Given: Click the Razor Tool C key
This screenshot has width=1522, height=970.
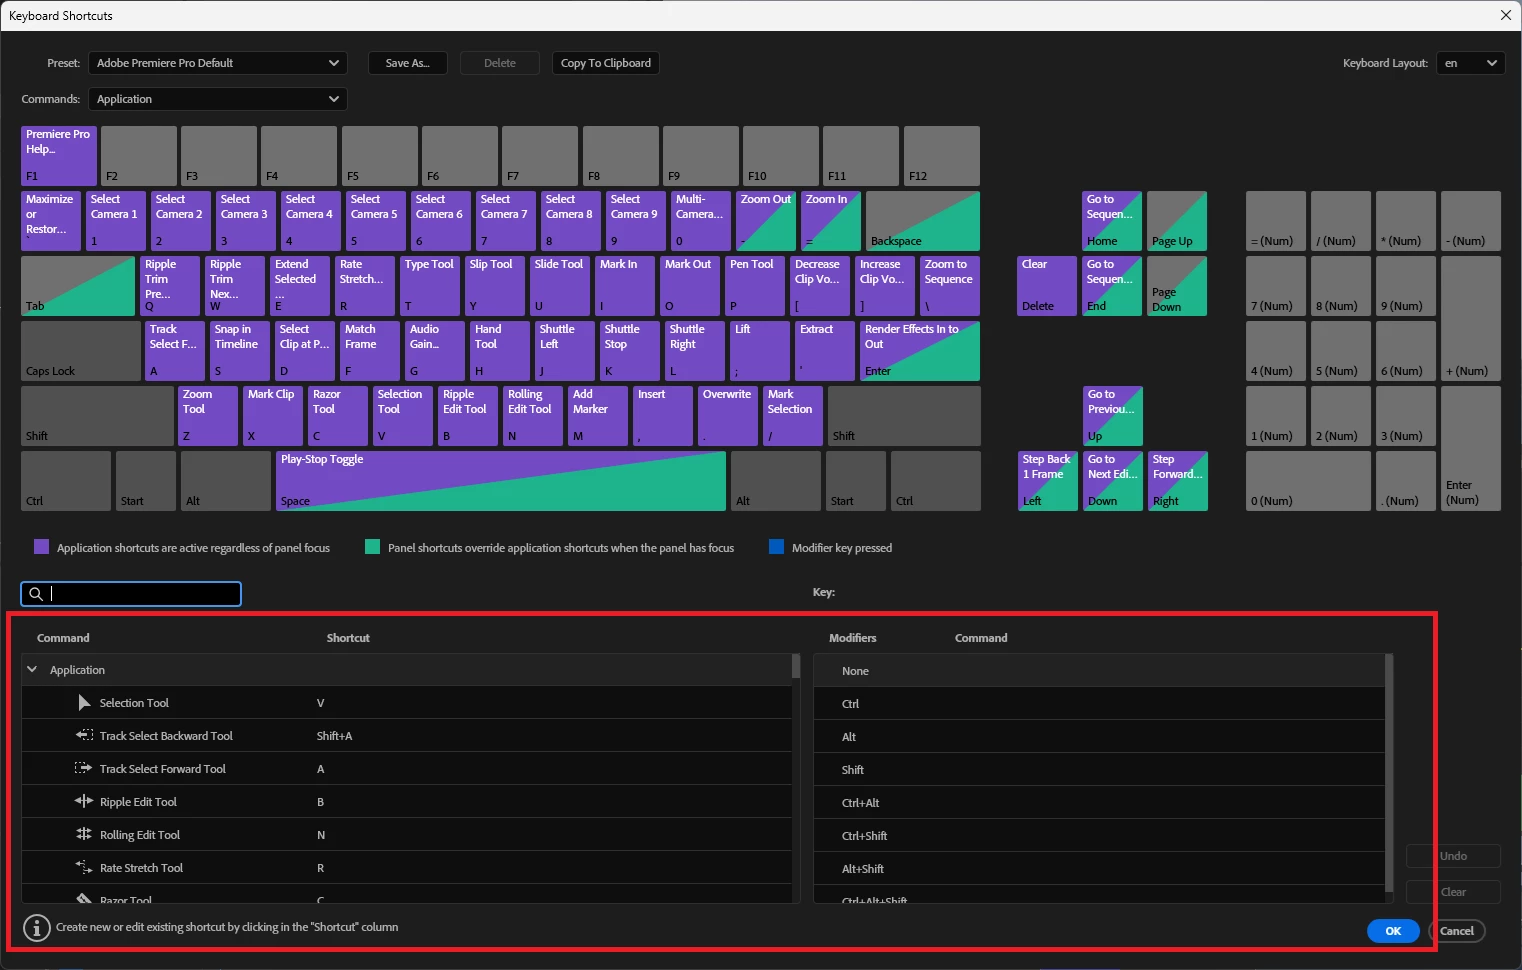Looking at the screenshot, I should [x=338, y=416].
